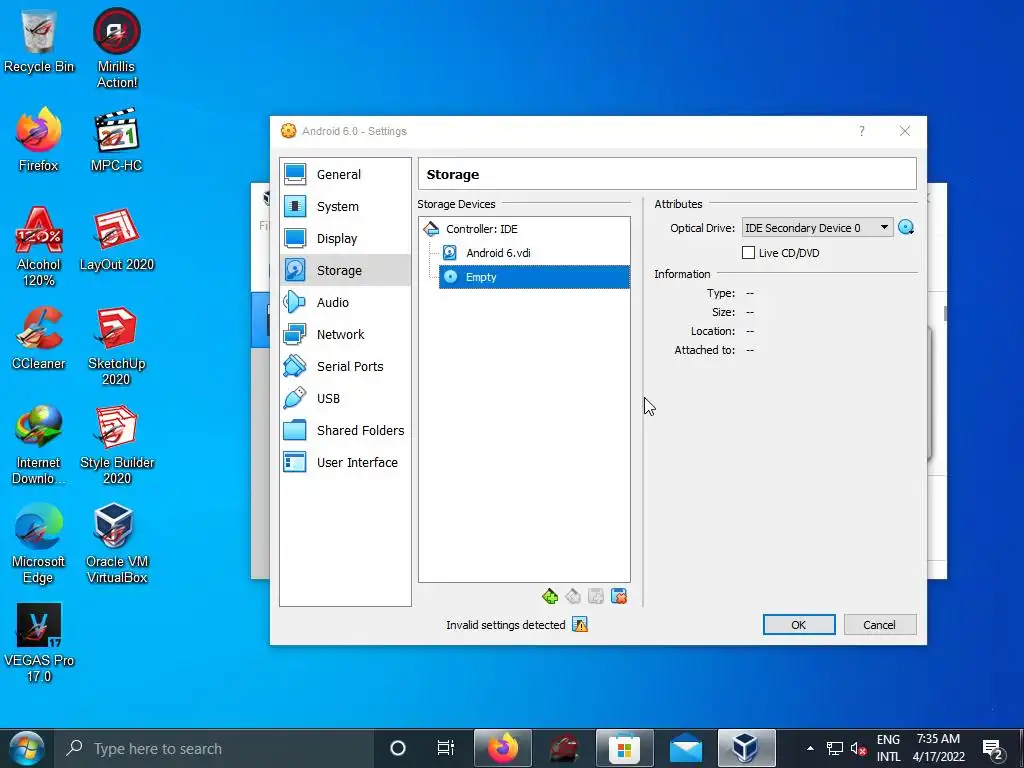Select the LayOut 2020 desktop icon
The image size is (1024, 768).
pos(117,240)
